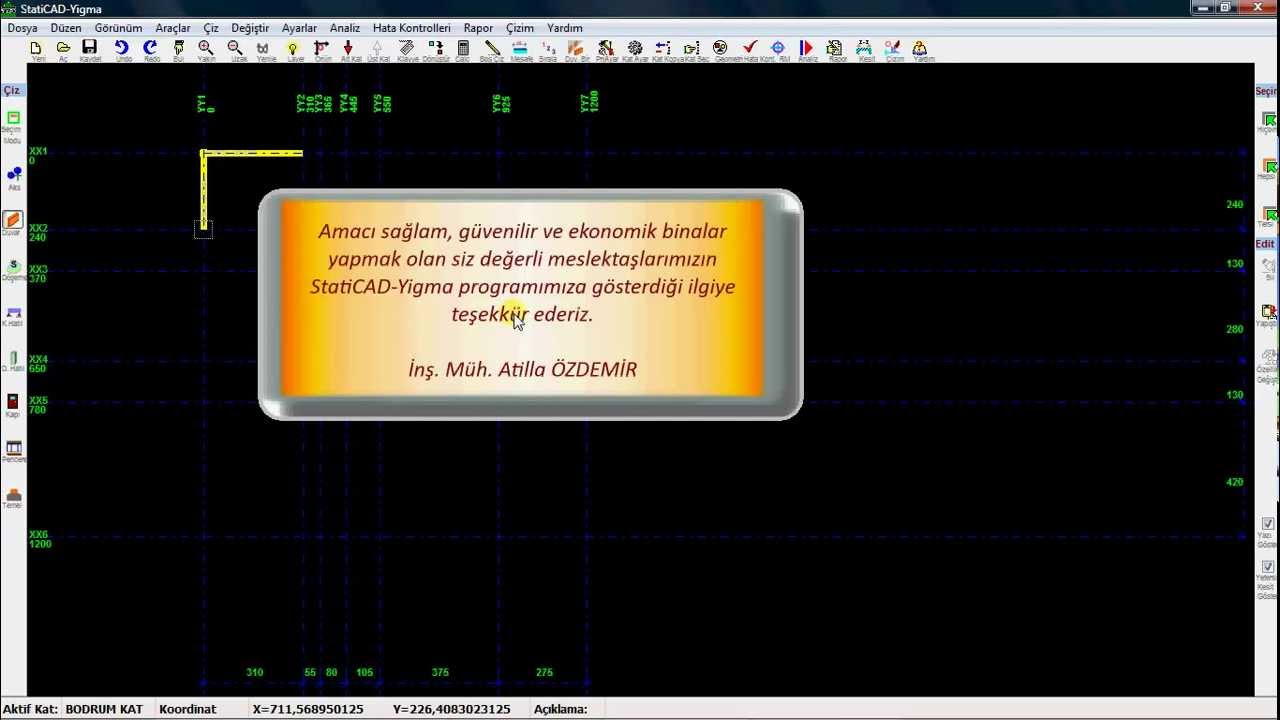Viewport: 1280px width, 720px height.
Task: Select the Döşeme slab tool in left panel
Action: coord(13,269)
